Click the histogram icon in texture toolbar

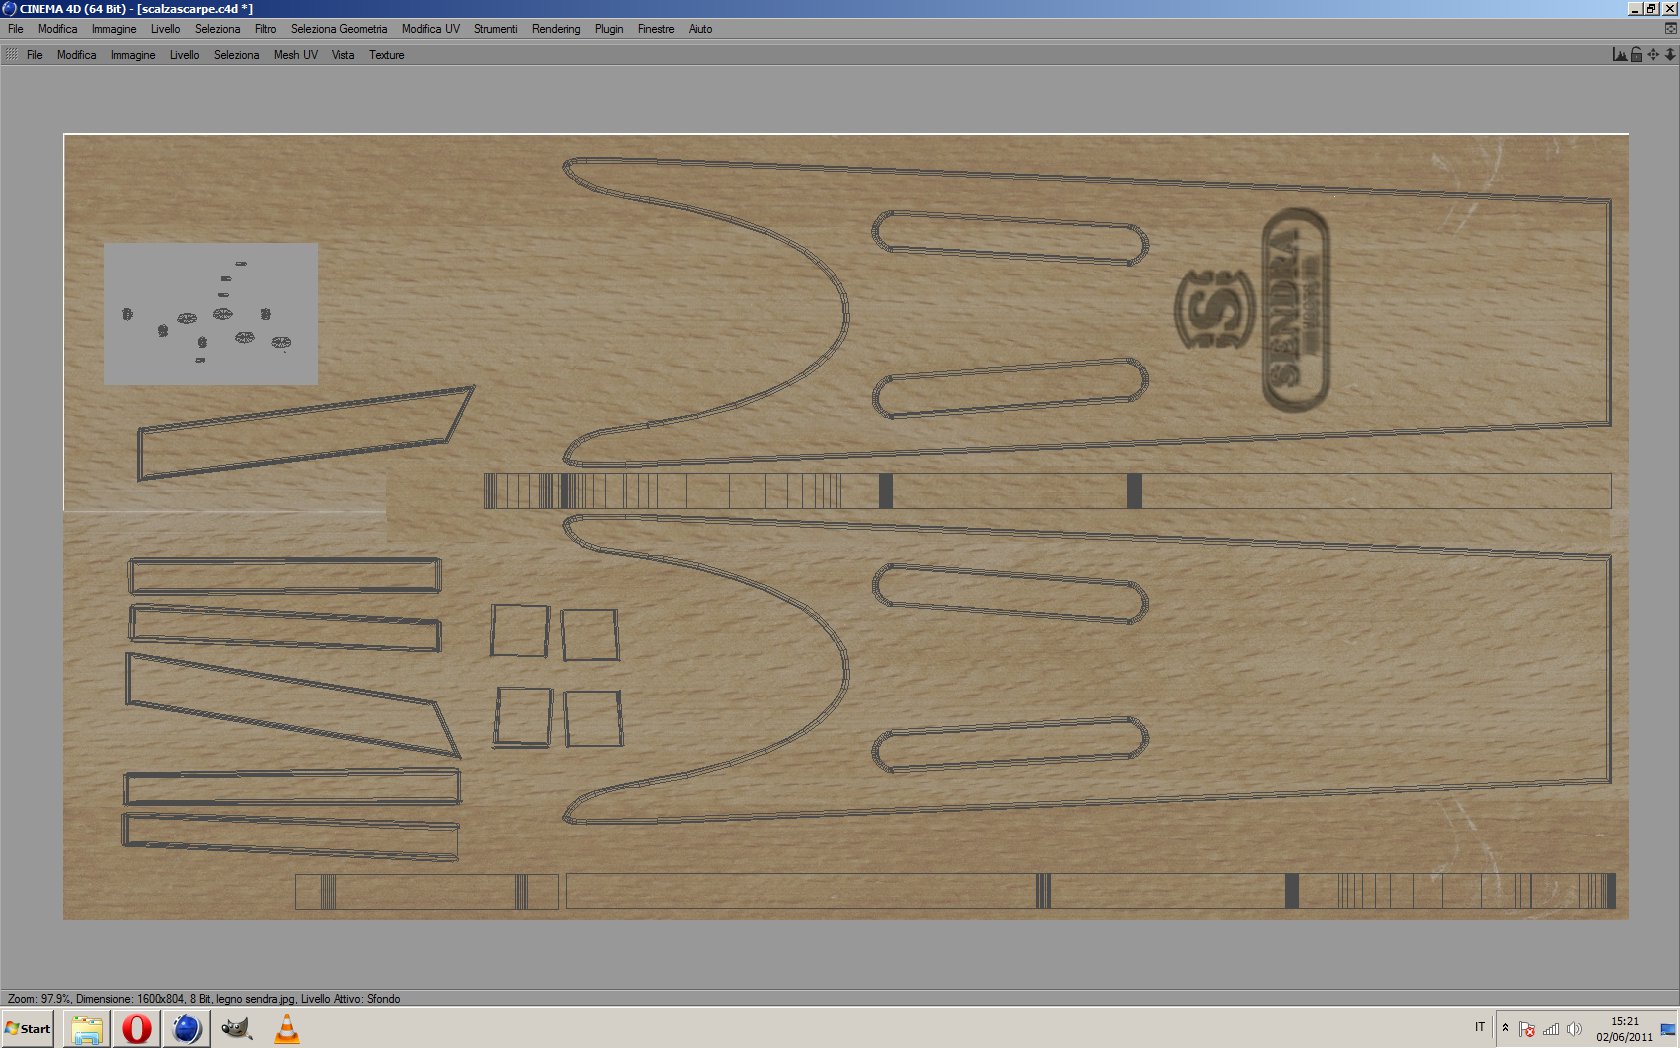1619,55
